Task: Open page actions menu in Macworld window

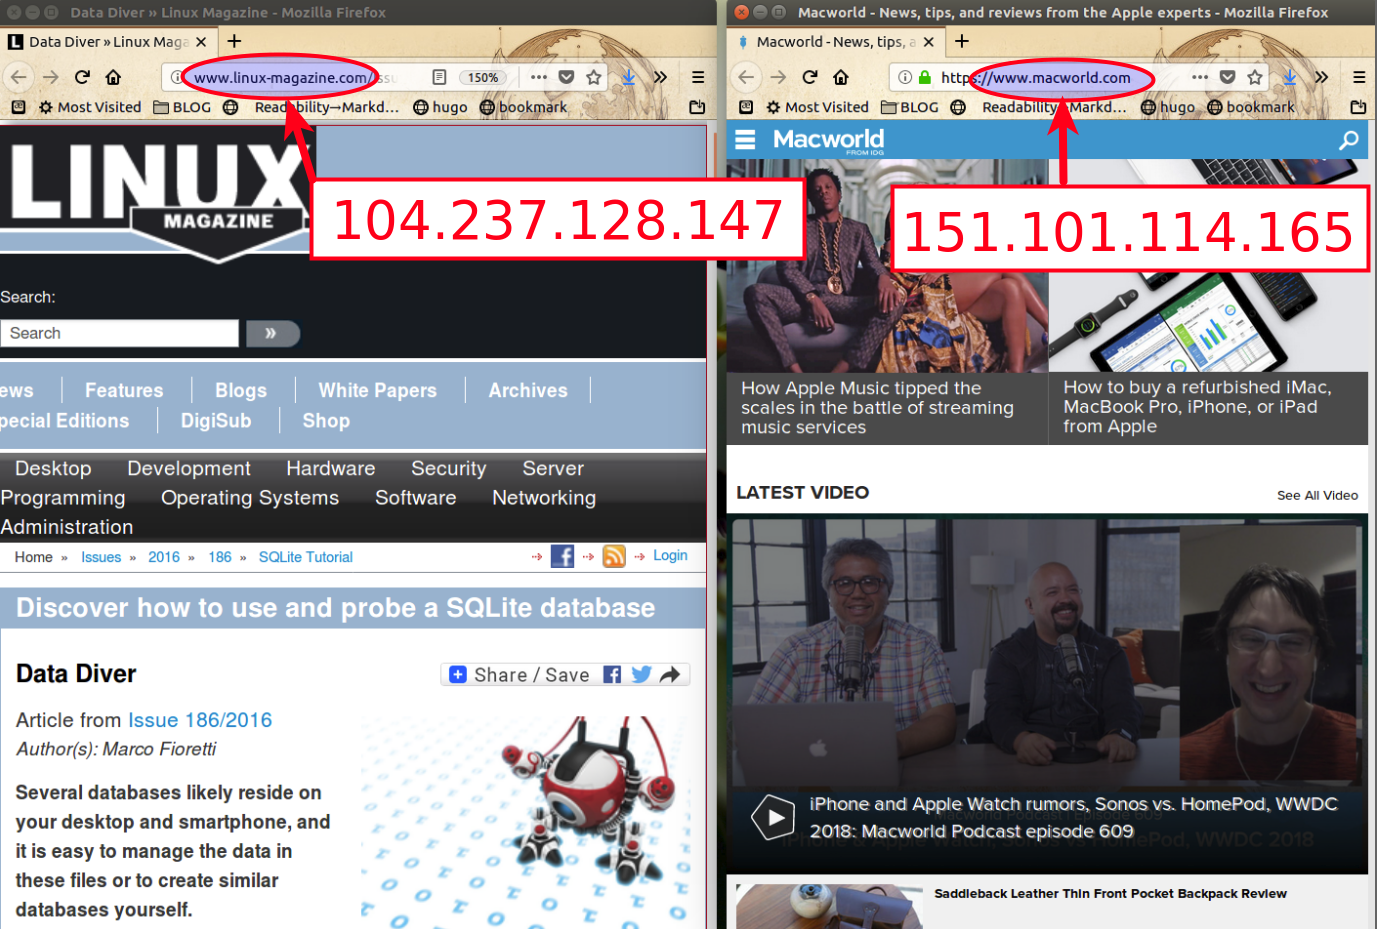Action: pyautogui.click(x=1200, y=77)
